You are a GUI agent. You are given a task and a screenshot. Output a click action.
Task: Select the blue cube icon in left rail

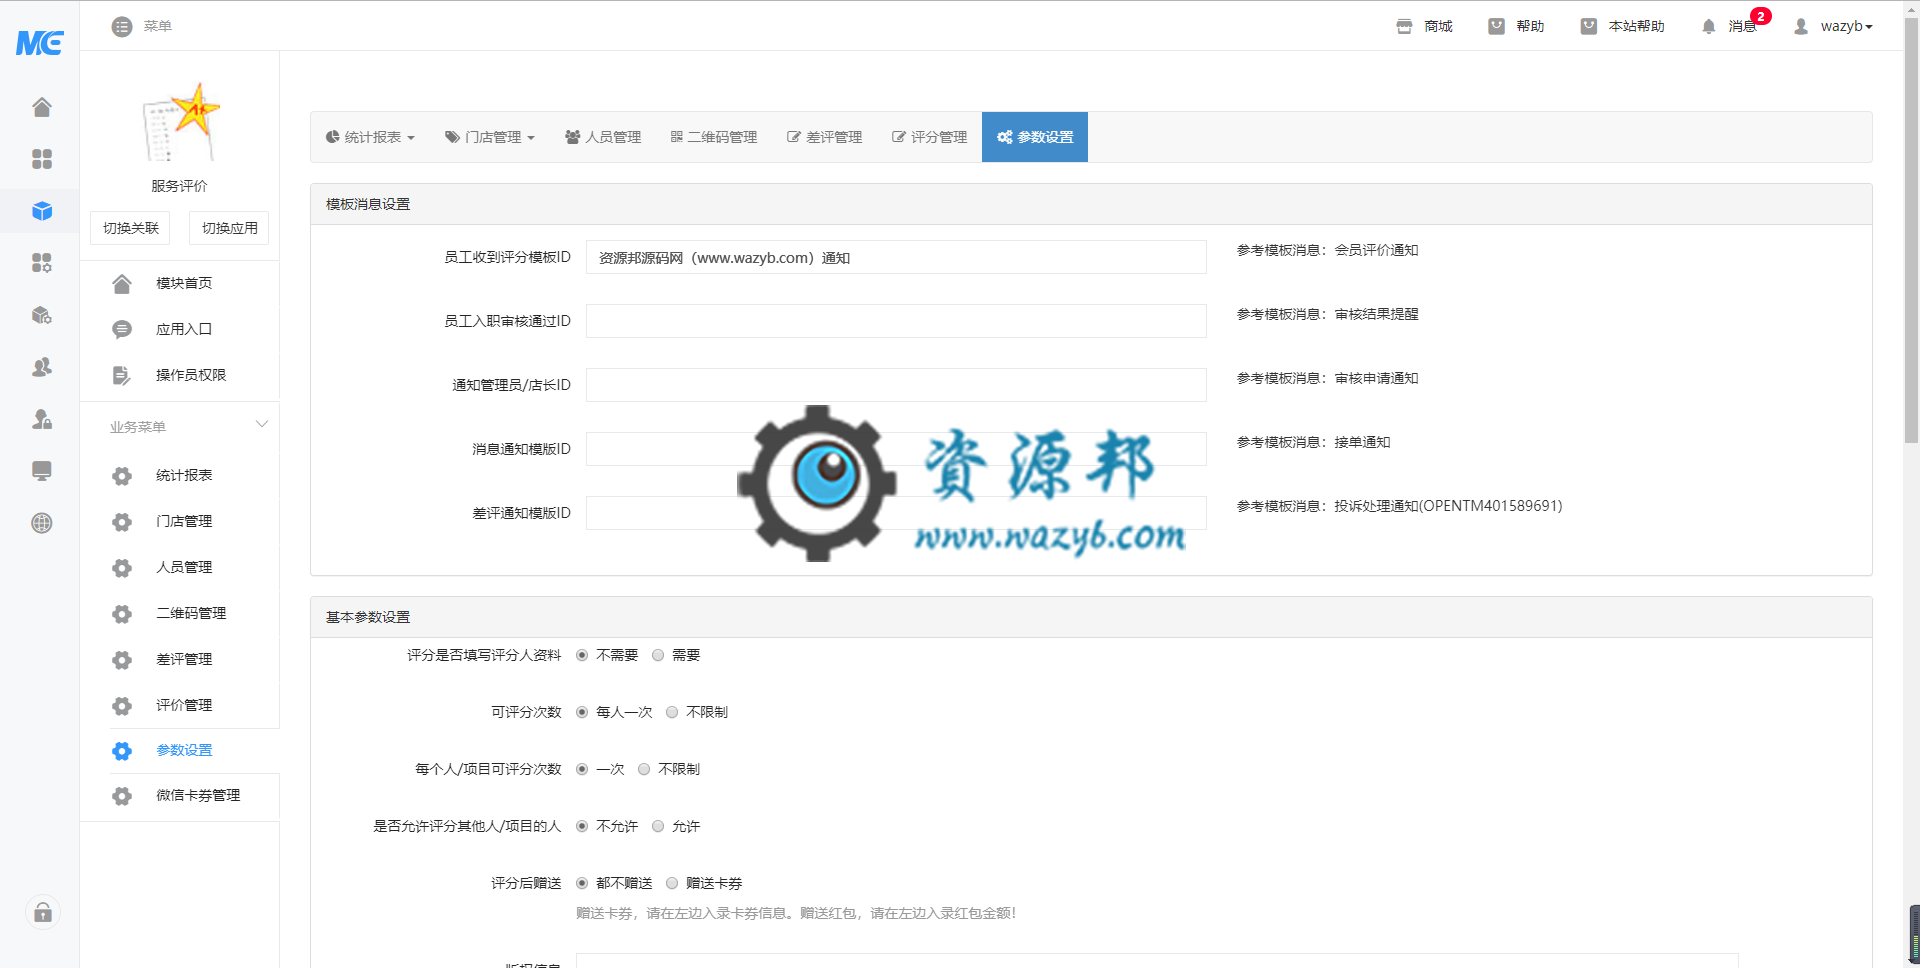click(x=42, y=211)
